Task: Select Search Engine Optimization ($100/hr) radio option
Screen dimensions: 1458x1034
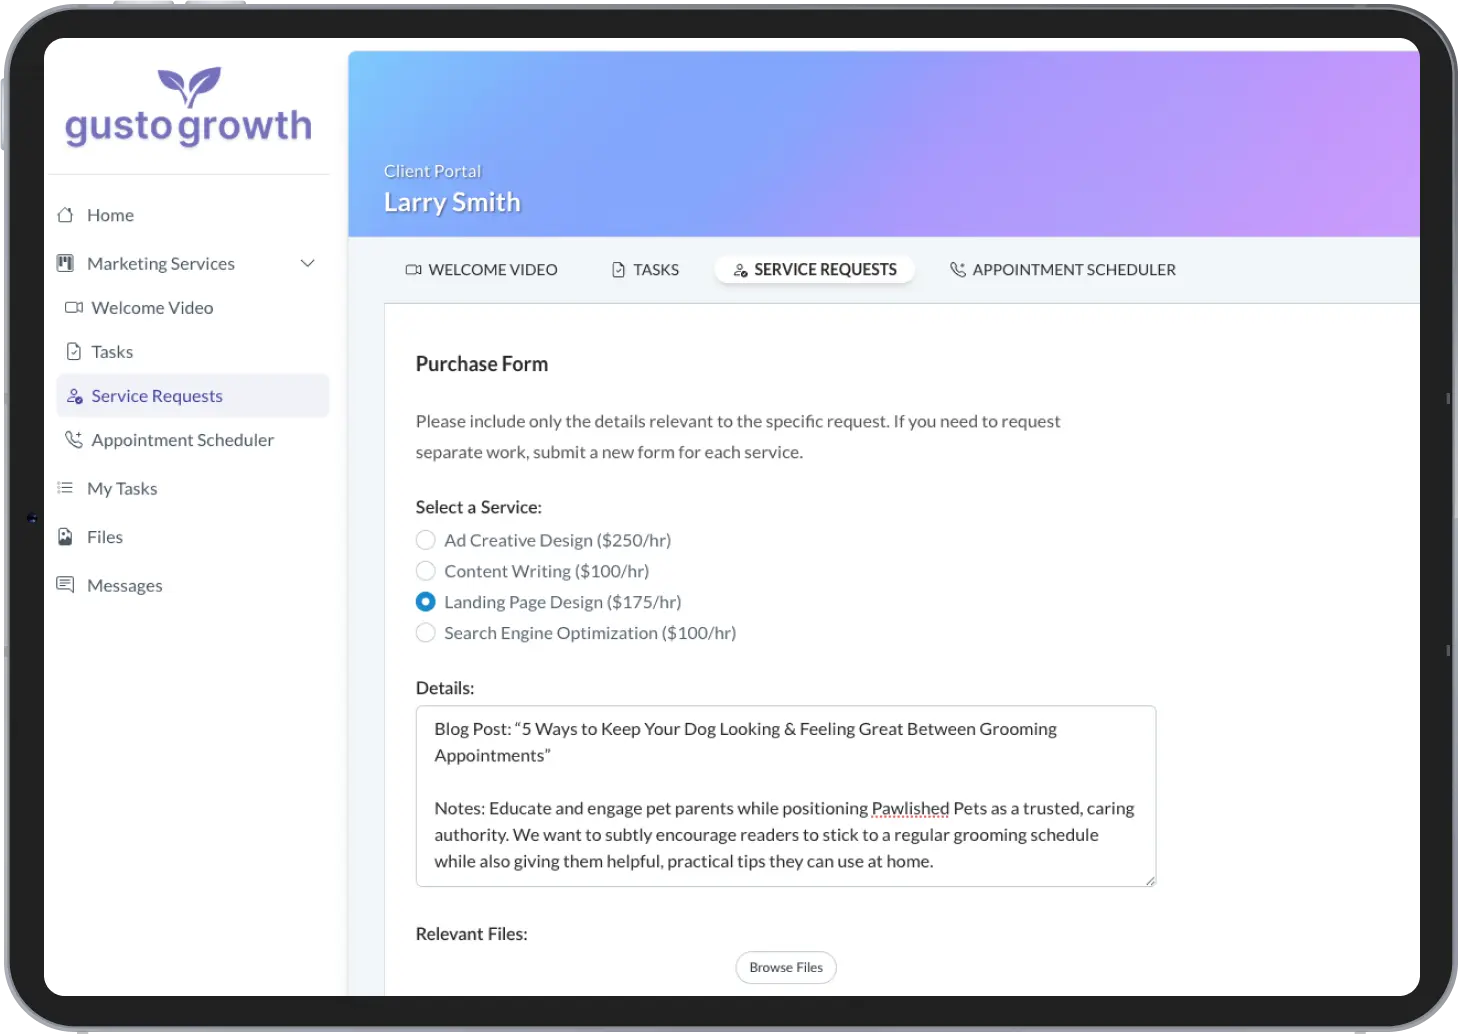Action: pyautogui.click(x=426, y=633)
